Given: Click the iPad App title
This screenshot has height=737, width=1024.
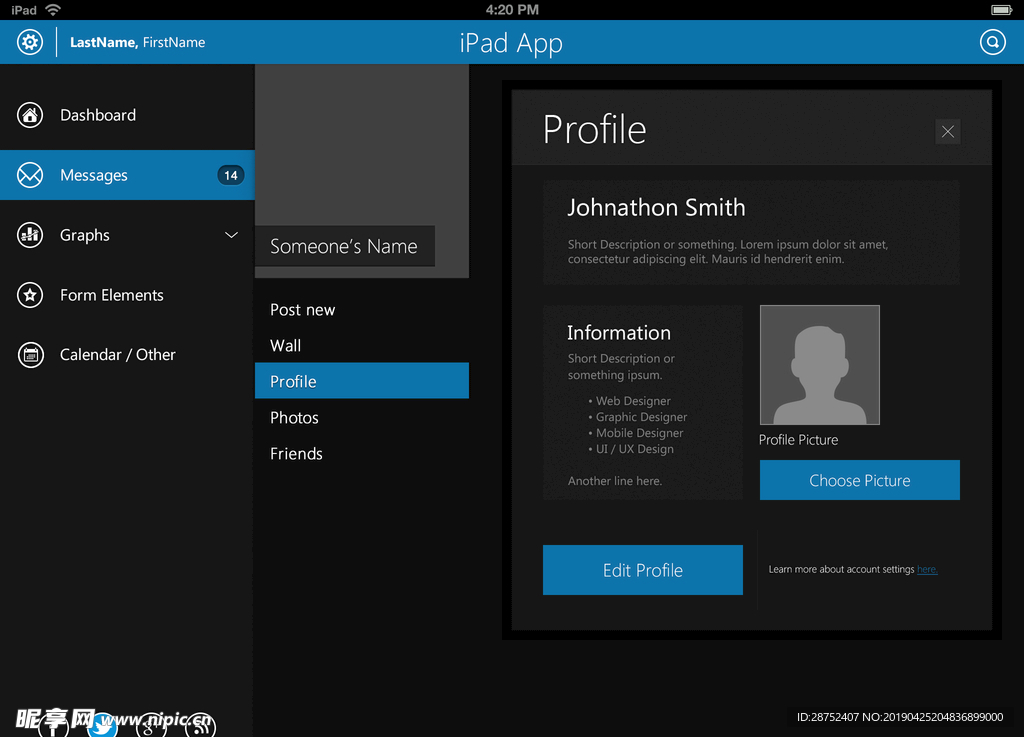Looking at the screenshot, I should [x=511, y=43].
